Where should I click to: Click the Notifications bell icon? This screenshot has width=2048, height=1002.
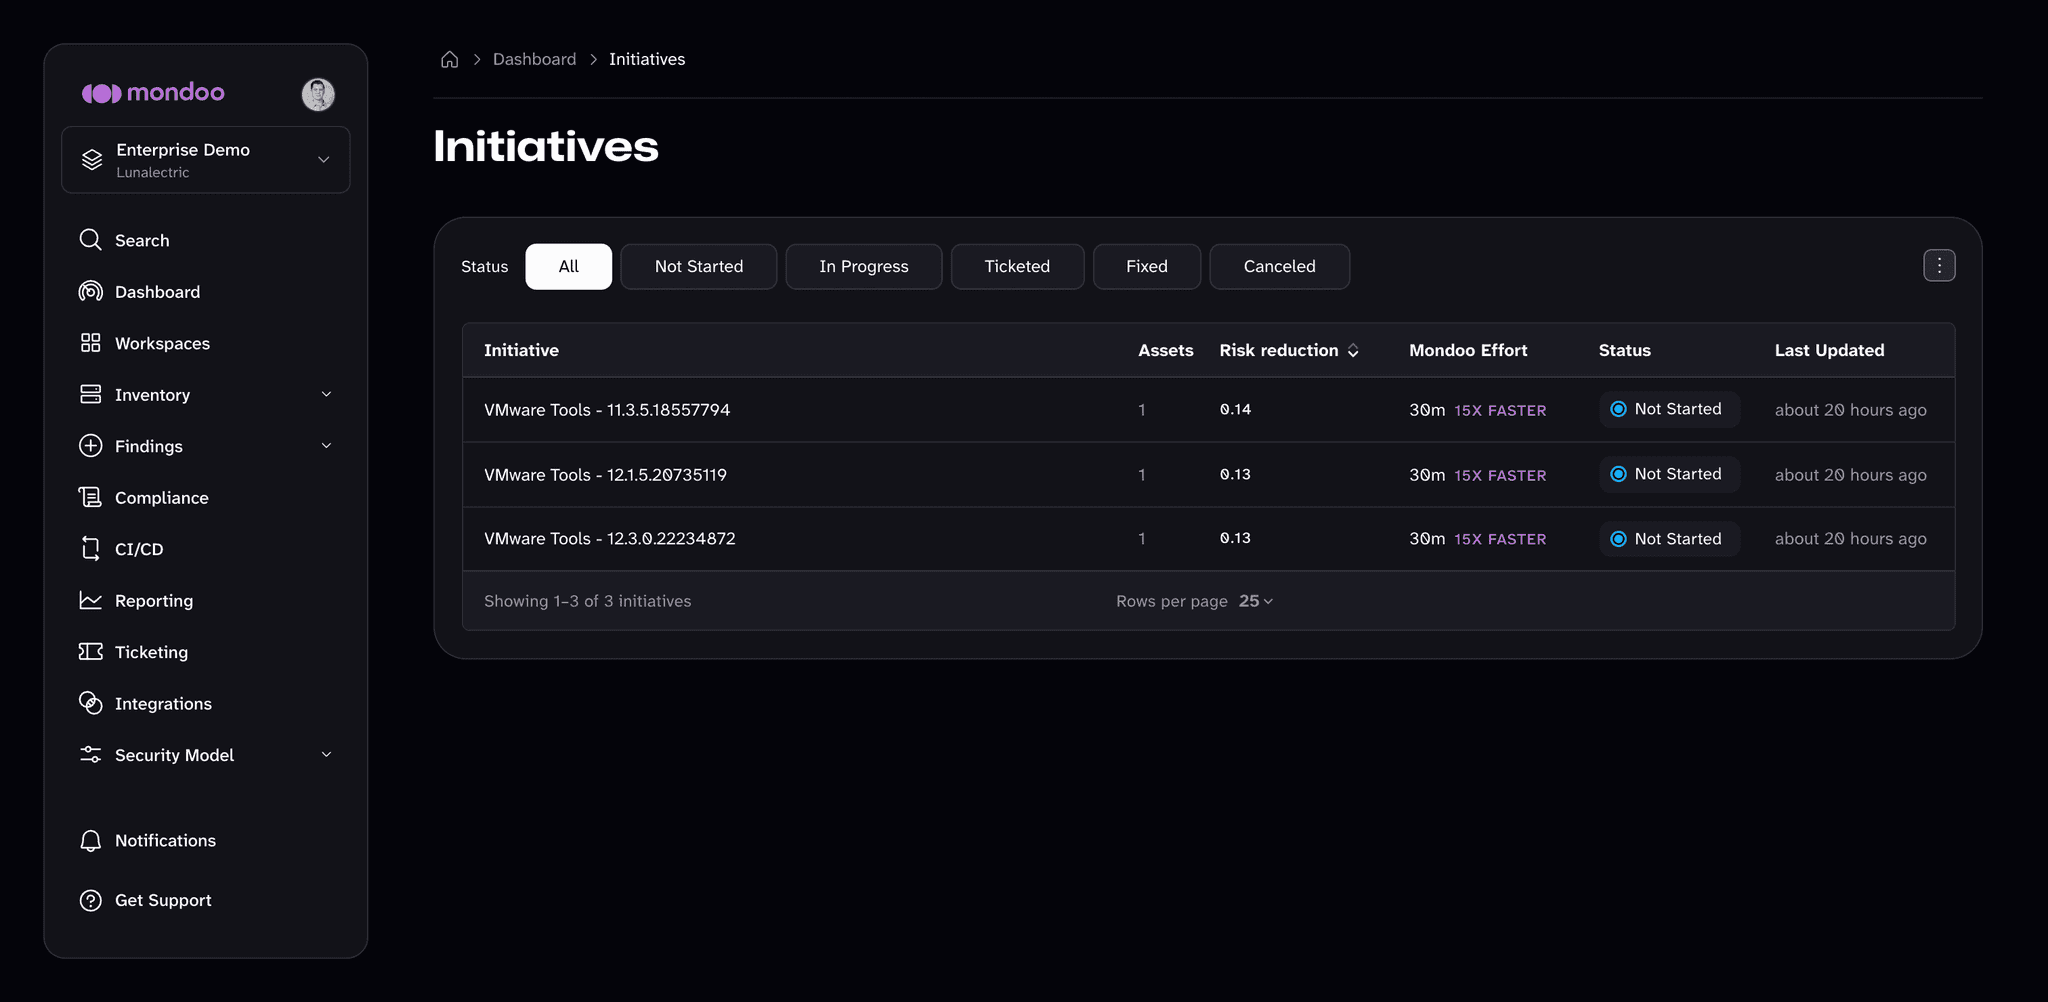pos(90,841)
